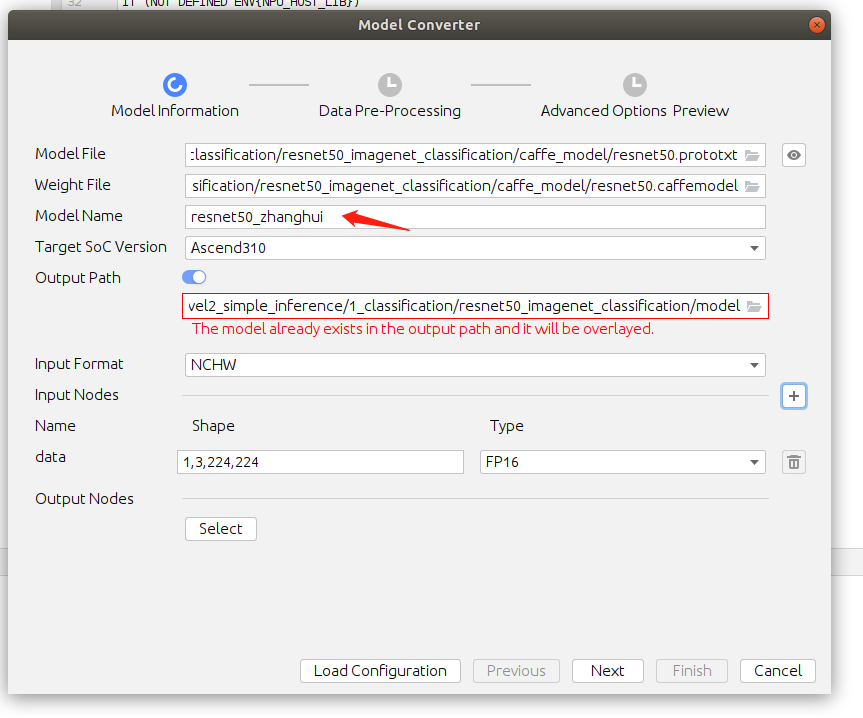Expand the Input Format NCHW dropdown
The image size is (863, 718).
475,365
